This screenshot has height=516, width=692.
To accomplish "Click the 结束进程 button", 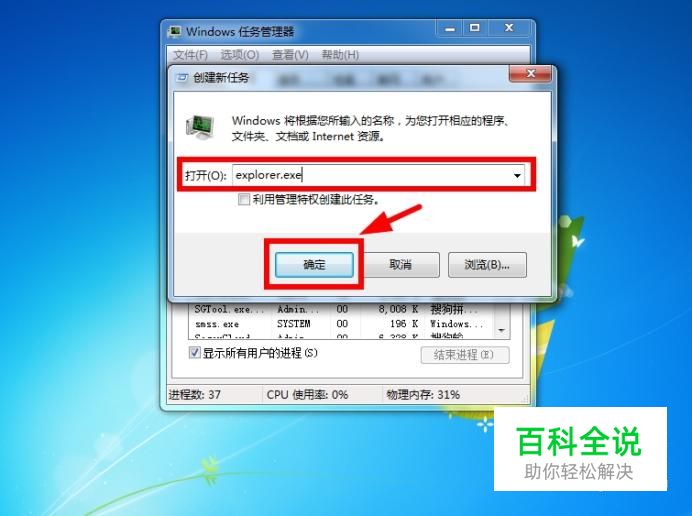I will coord(465,355).
